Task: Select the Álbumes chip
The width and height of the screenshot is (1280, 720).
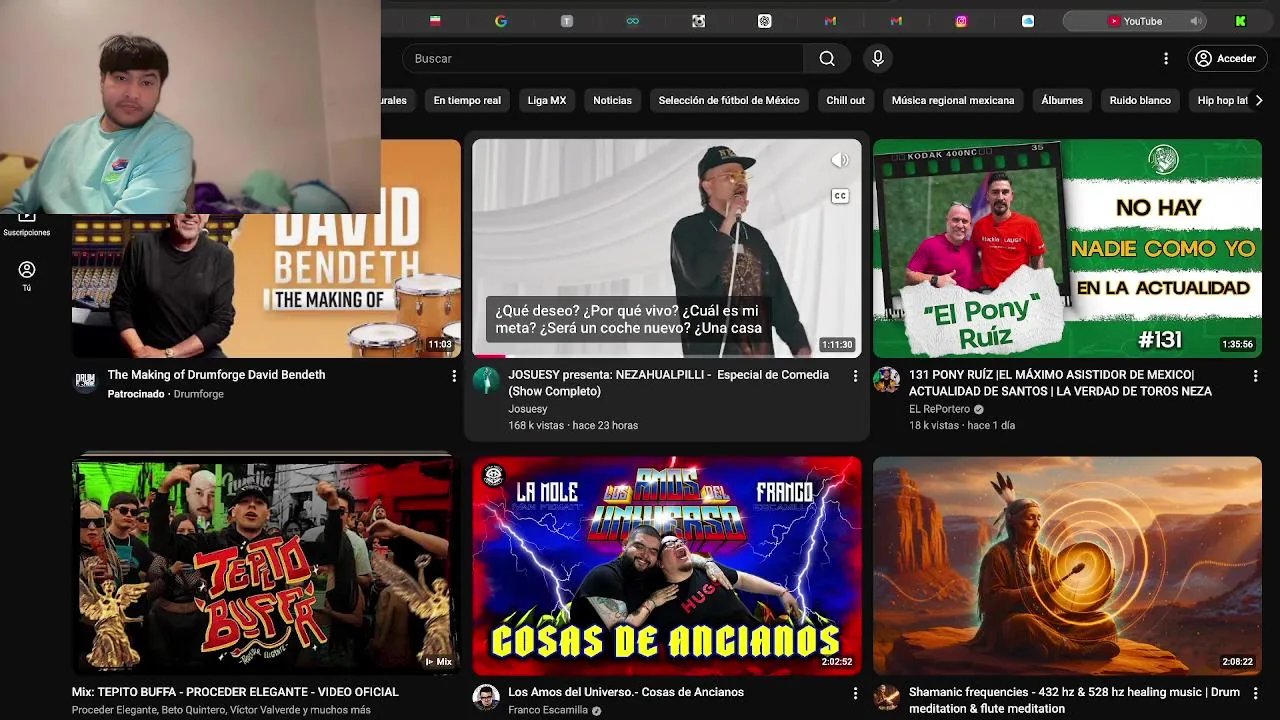Action: point(1062,100)
